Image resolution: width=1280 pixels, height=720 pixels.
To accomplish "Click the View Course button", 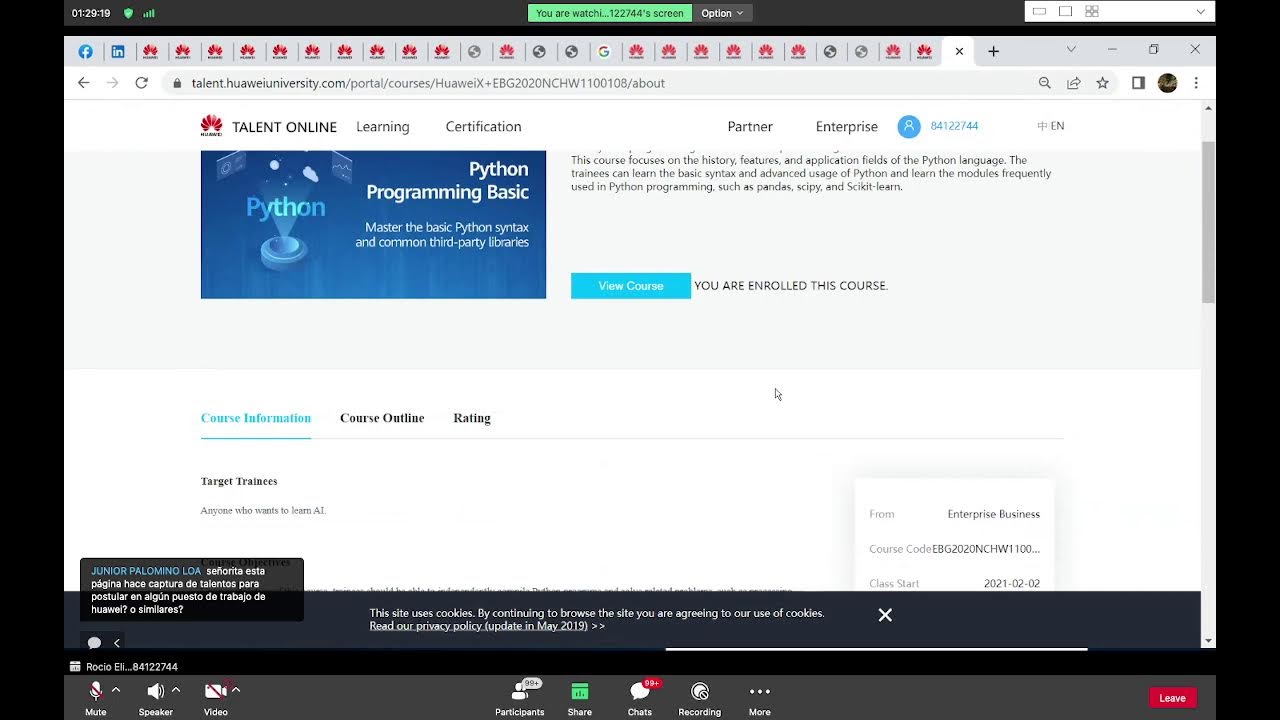I will tap(631, 286).
